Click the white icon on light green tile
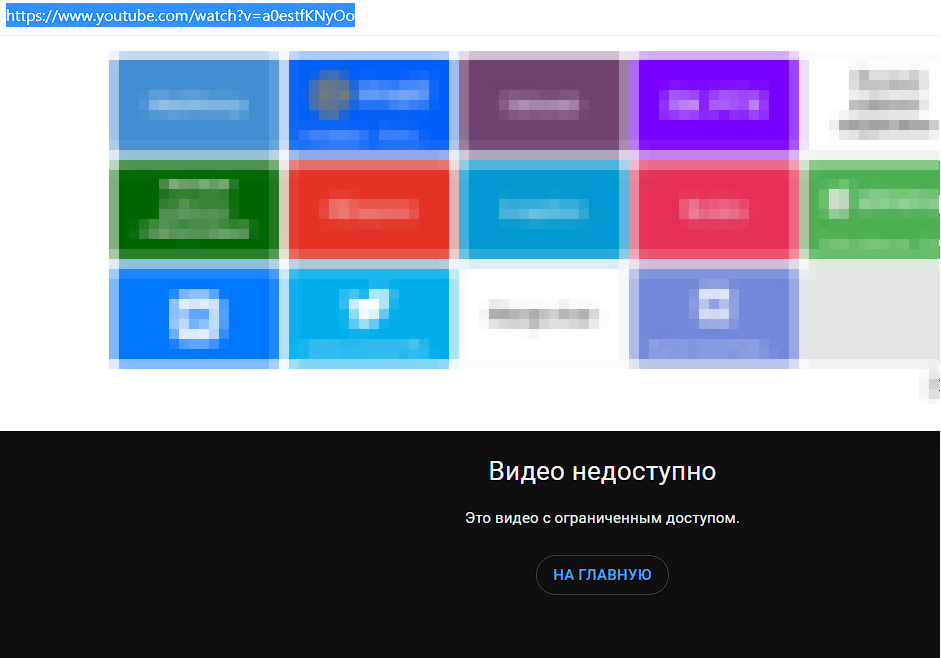The height and width of the screenshot is (658, 941). (x=837, y=202)
